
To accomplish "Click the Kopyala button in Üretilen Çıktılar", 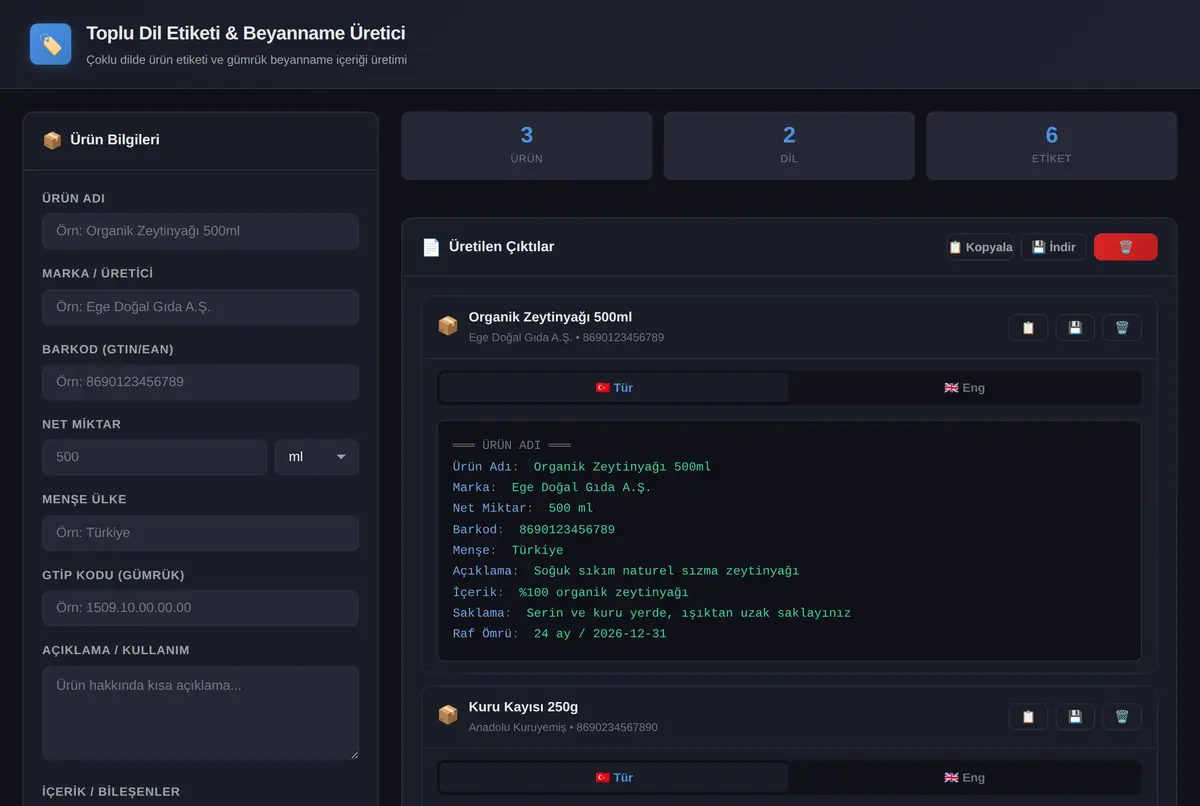I will pyautogui.click(x=980, y=247).
